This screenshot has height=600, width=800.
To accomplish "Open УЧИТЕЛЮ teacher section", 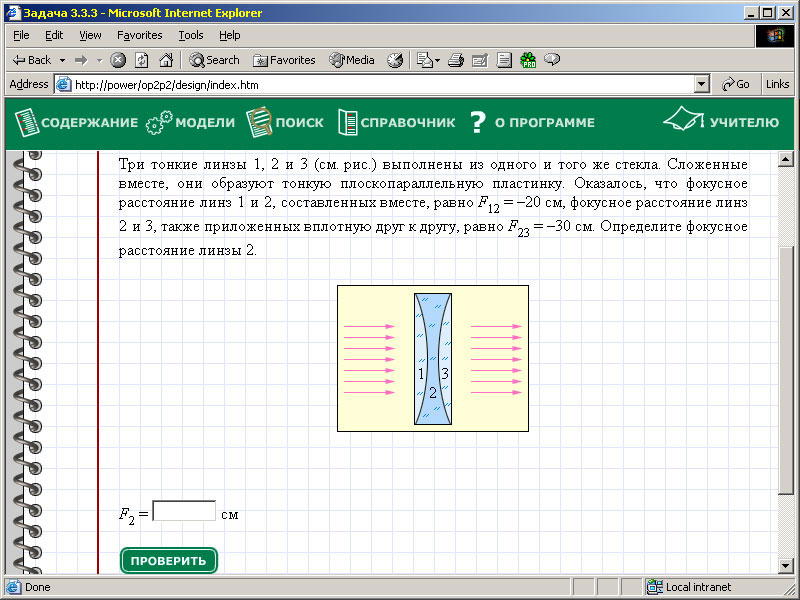I will pos(721,120).
